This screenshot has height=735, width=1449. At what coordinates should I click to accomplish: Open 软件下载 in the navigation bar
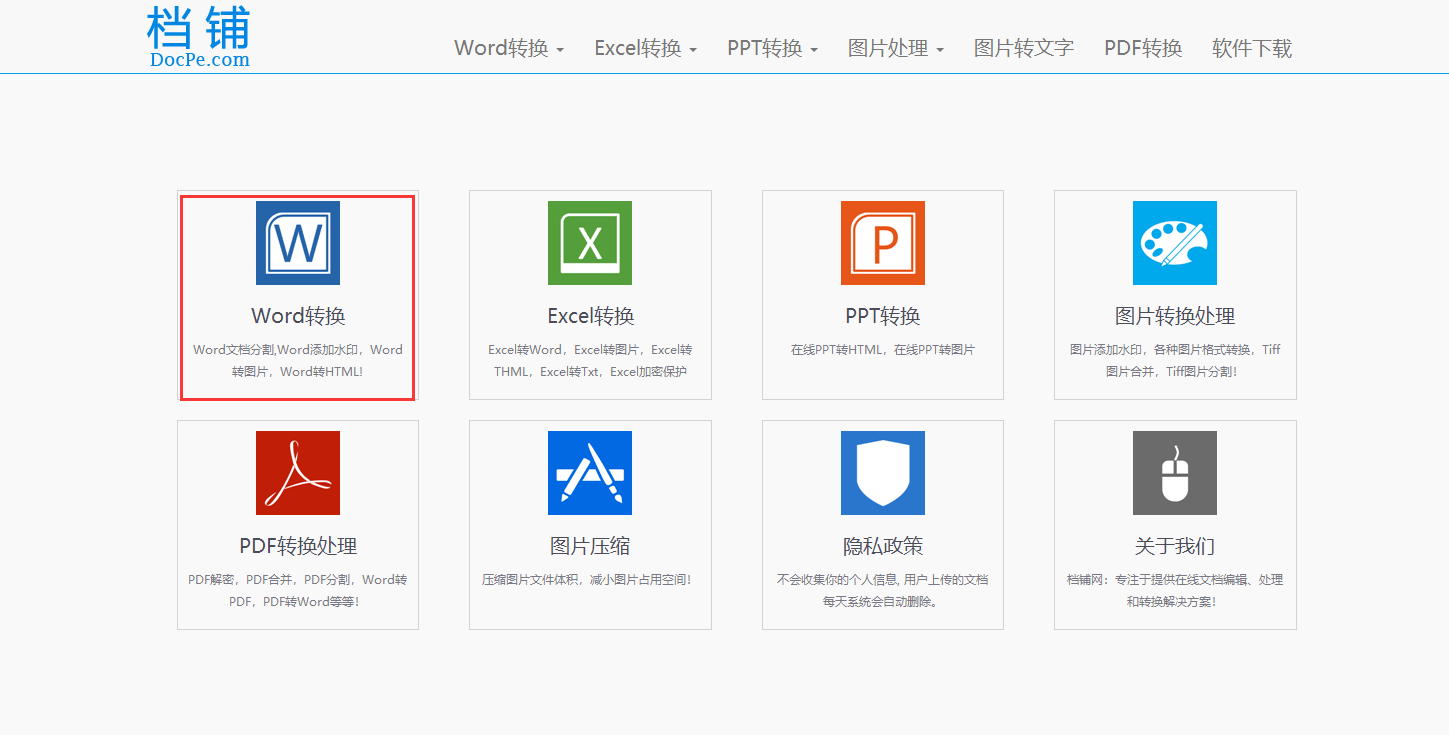pyautogui.click(x=1252, y=48)
